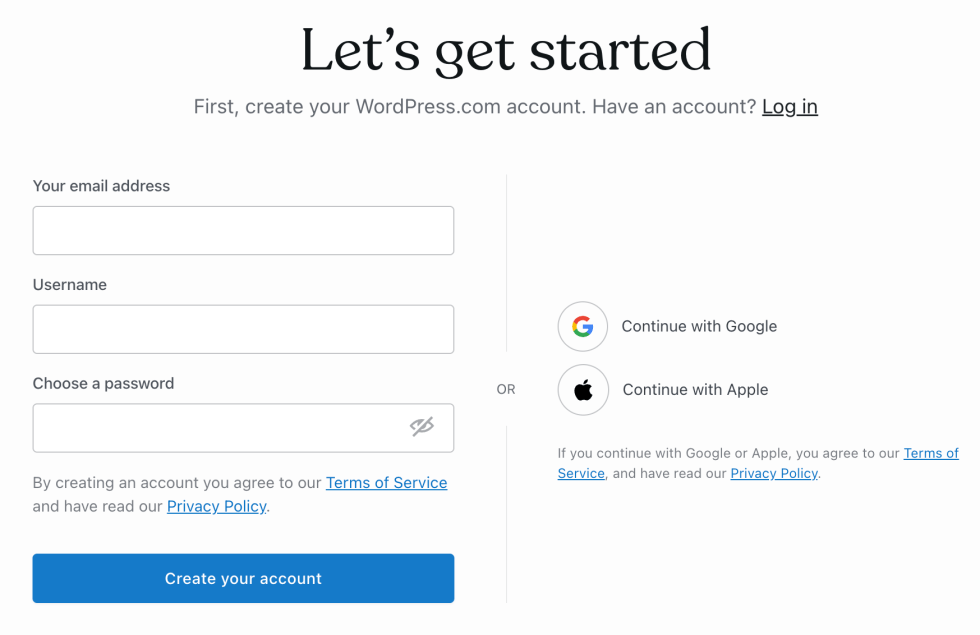Click the Create your account button
The width and height of the screenshot is (980, 635).
243,578
